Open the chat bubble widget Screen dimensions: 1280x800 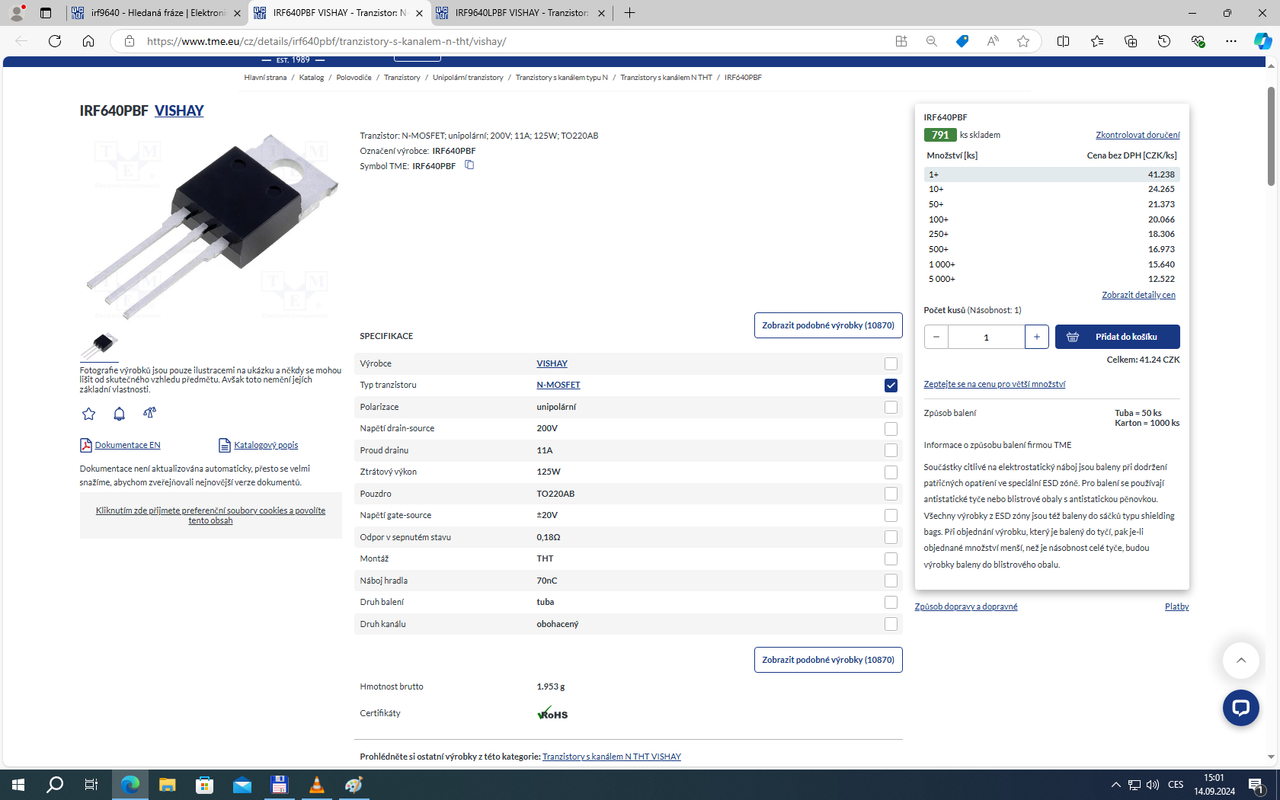(x=1241, y=708)
